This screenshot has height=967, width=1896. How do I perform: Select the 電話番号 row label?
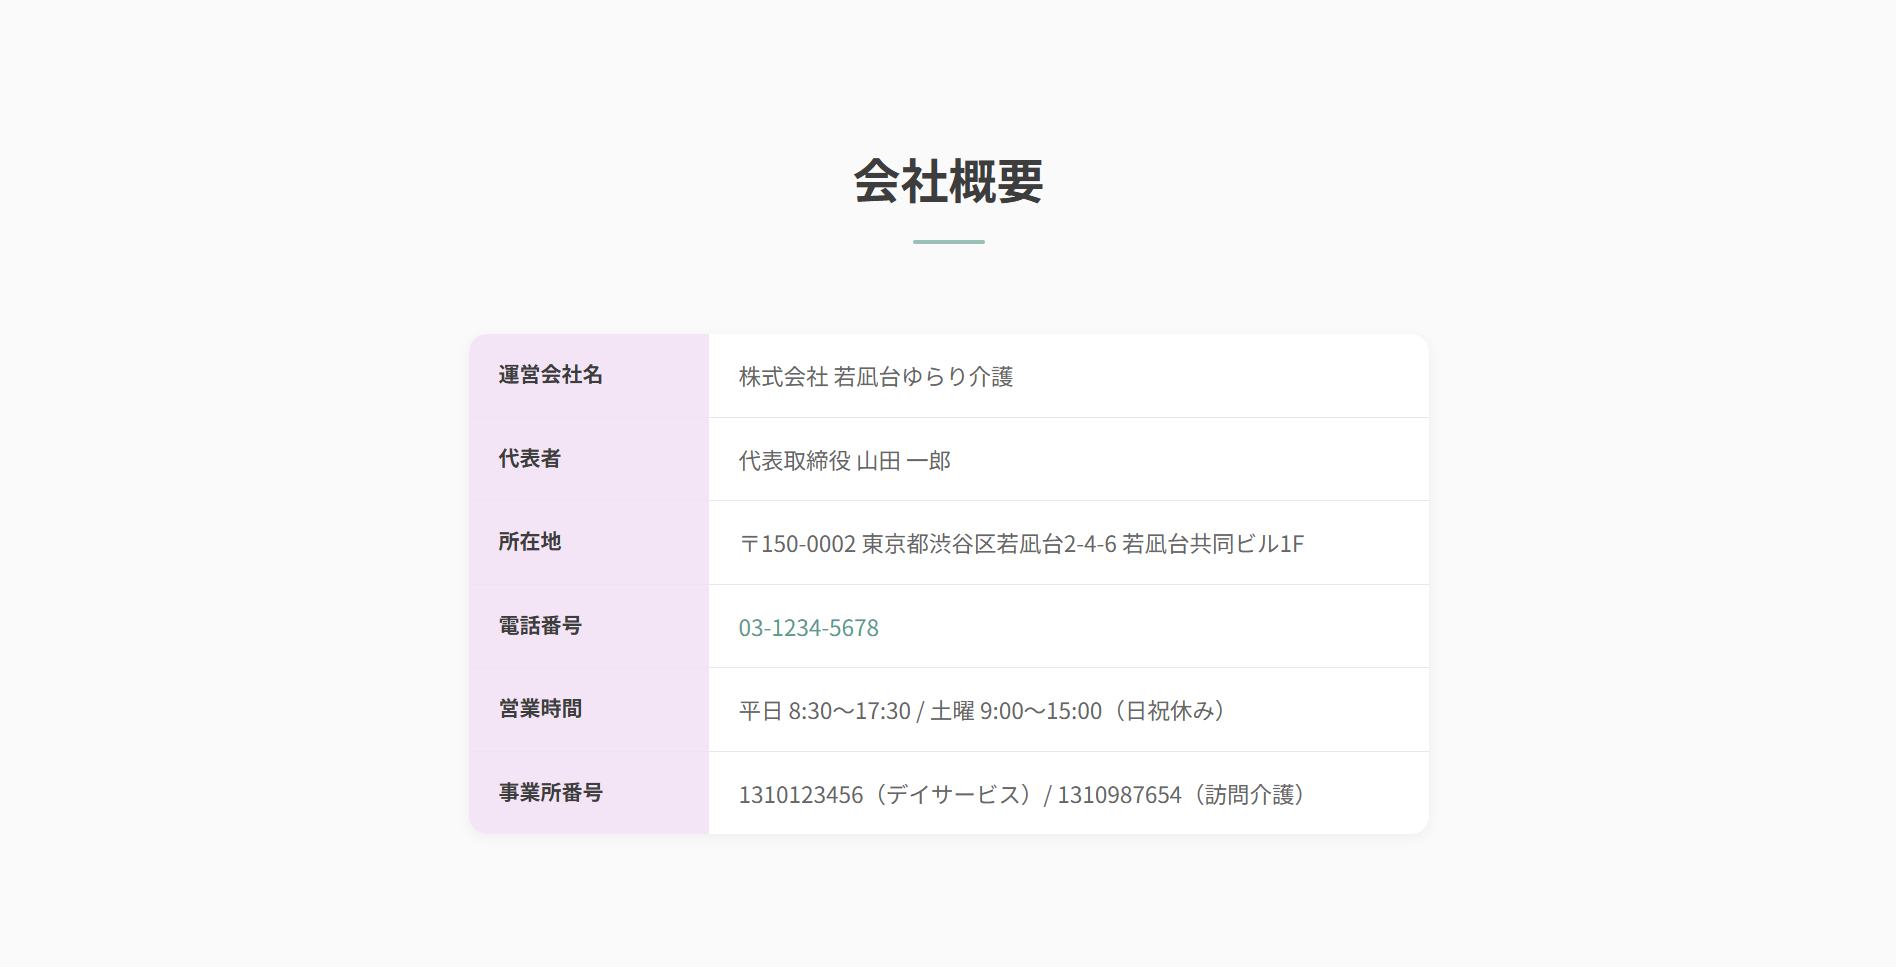pyautogui.click(x=540, y=626)
